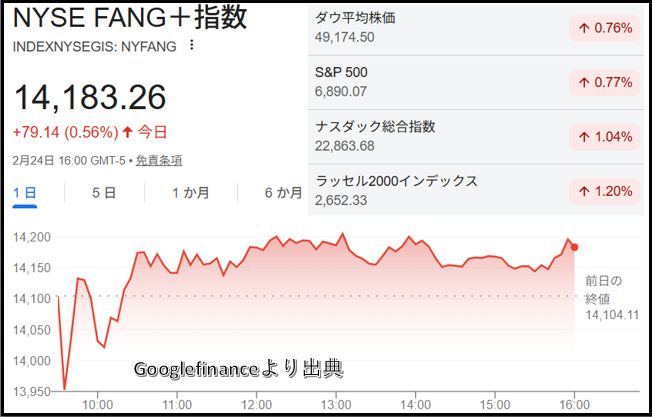The image size is (652, 417).
Task: Click the red up arrow near 今日
Action: (127, 131)
